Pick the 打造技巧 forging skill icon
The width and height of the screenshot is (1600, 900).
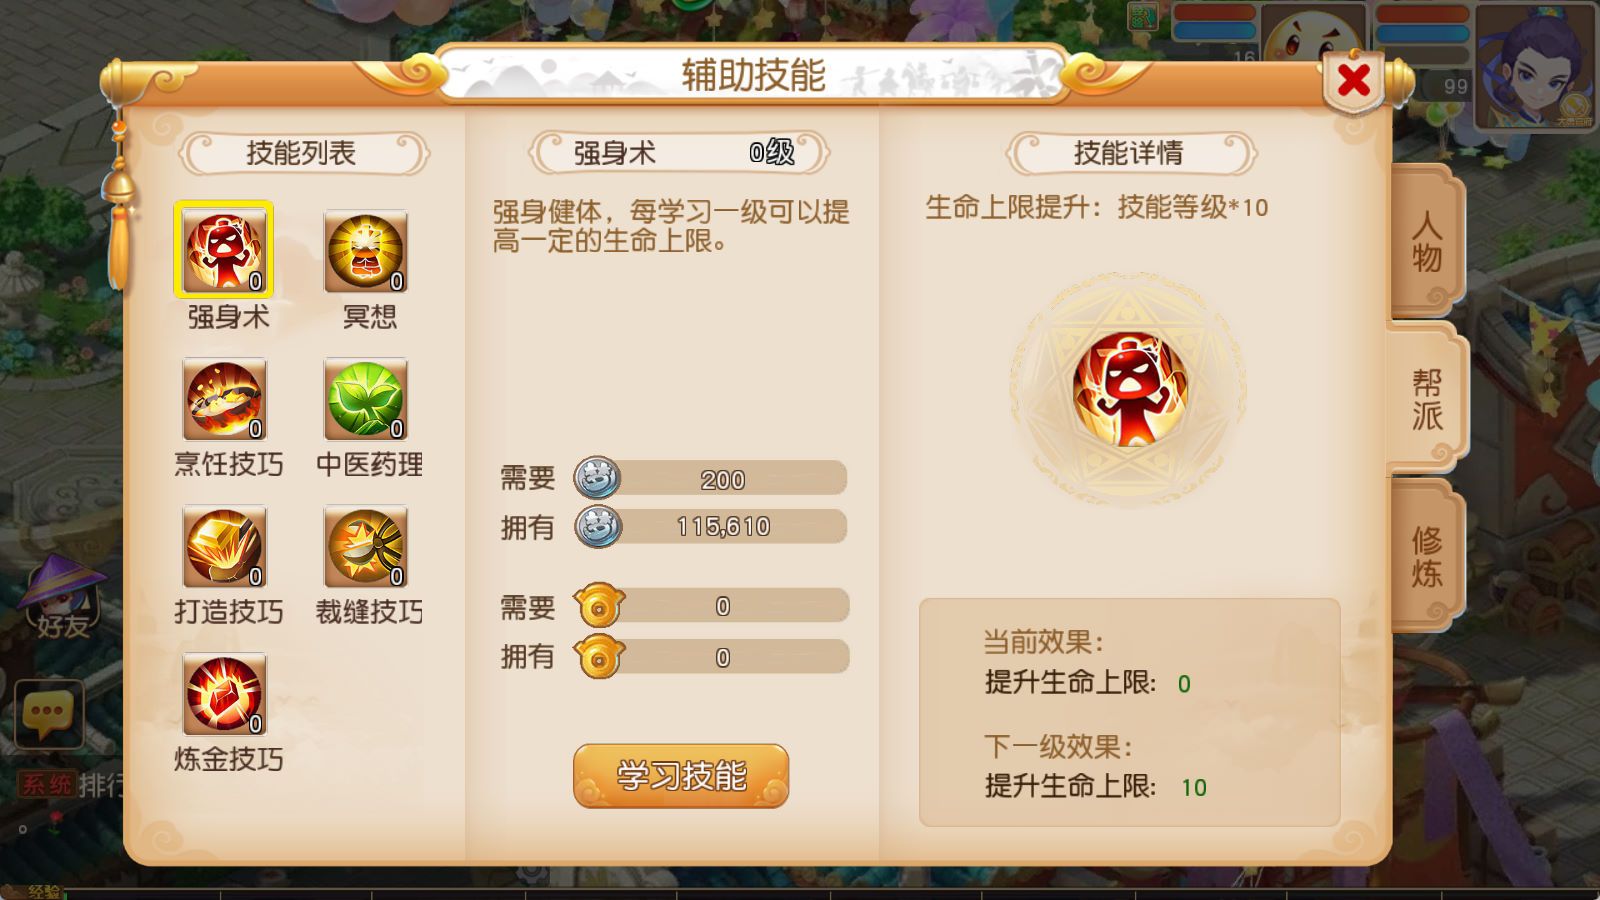coord(225,546)
